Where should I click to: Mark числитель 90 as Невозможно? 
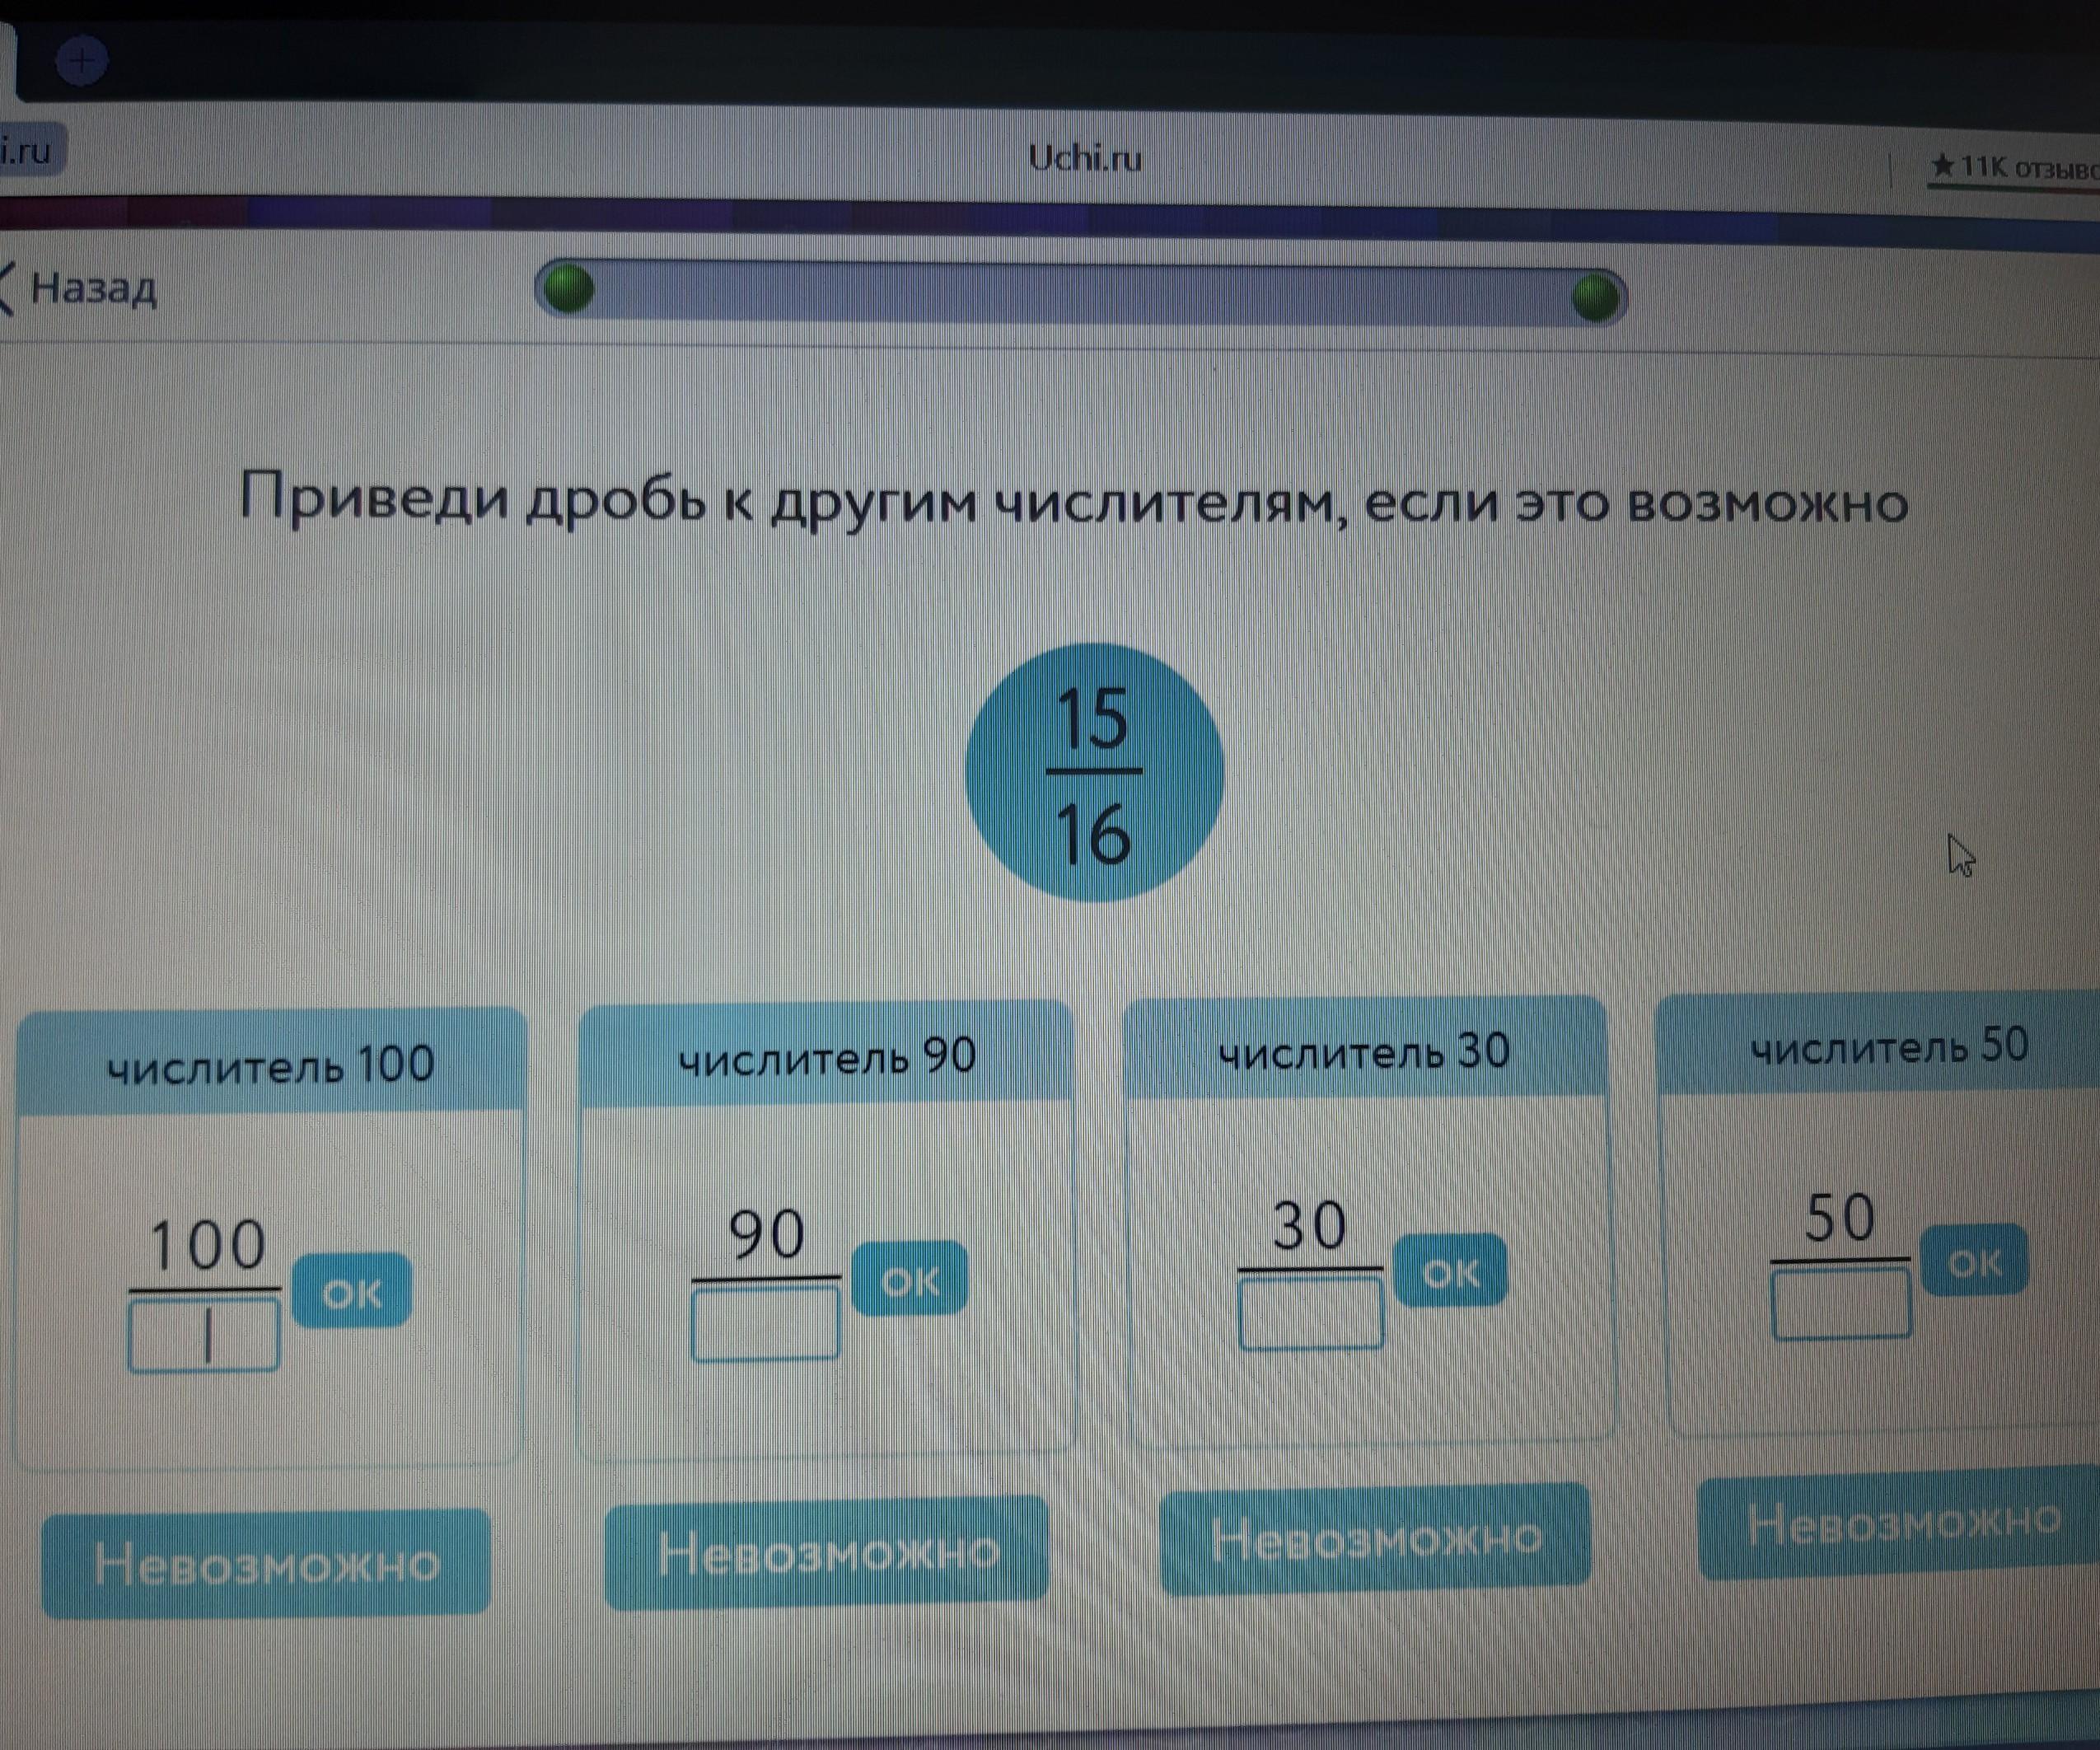[827, 1553]
